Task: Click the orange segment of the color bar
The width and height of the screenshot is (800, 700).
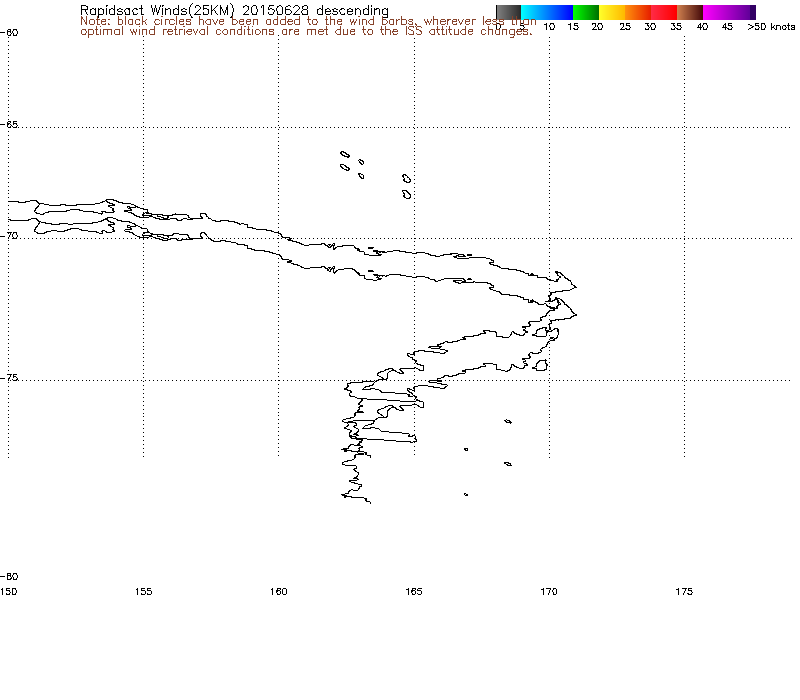Action: pos(638,12)
